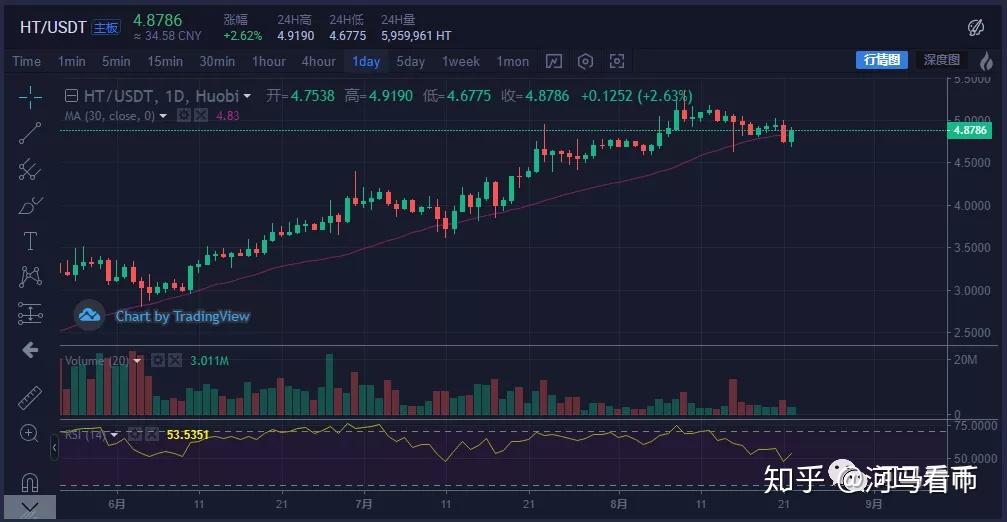1007x522 pixels.
Task: Select the trend line drawing tool
Action: [x=30, y=134]
